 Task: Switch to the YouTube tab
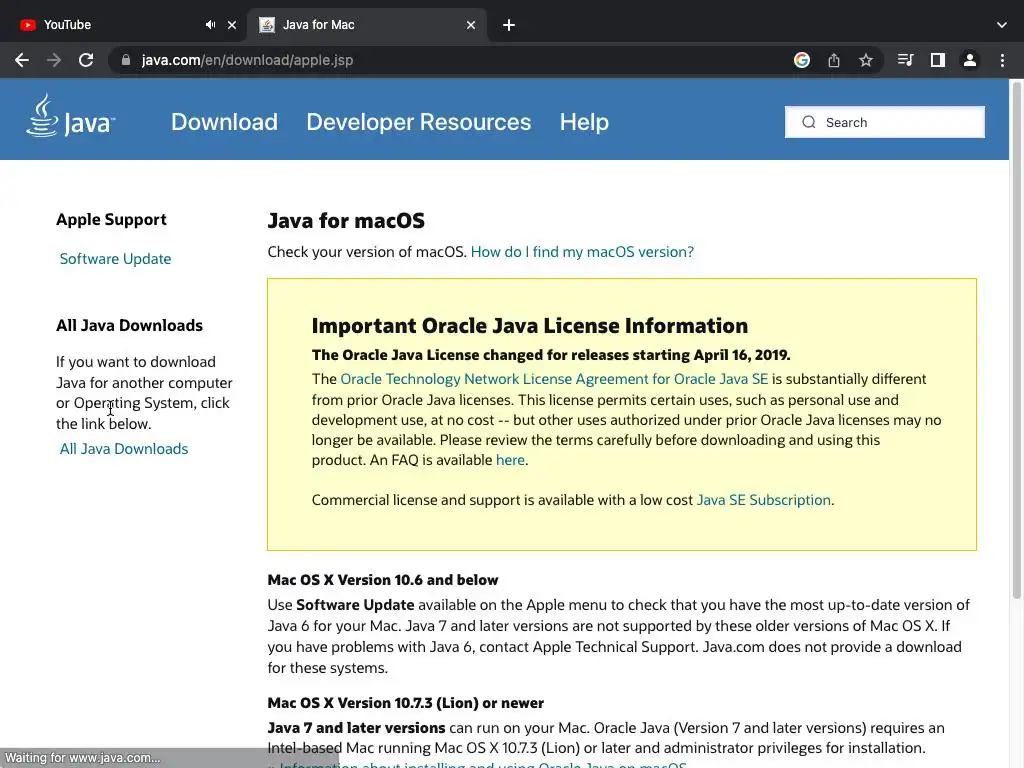pos(124,25)
